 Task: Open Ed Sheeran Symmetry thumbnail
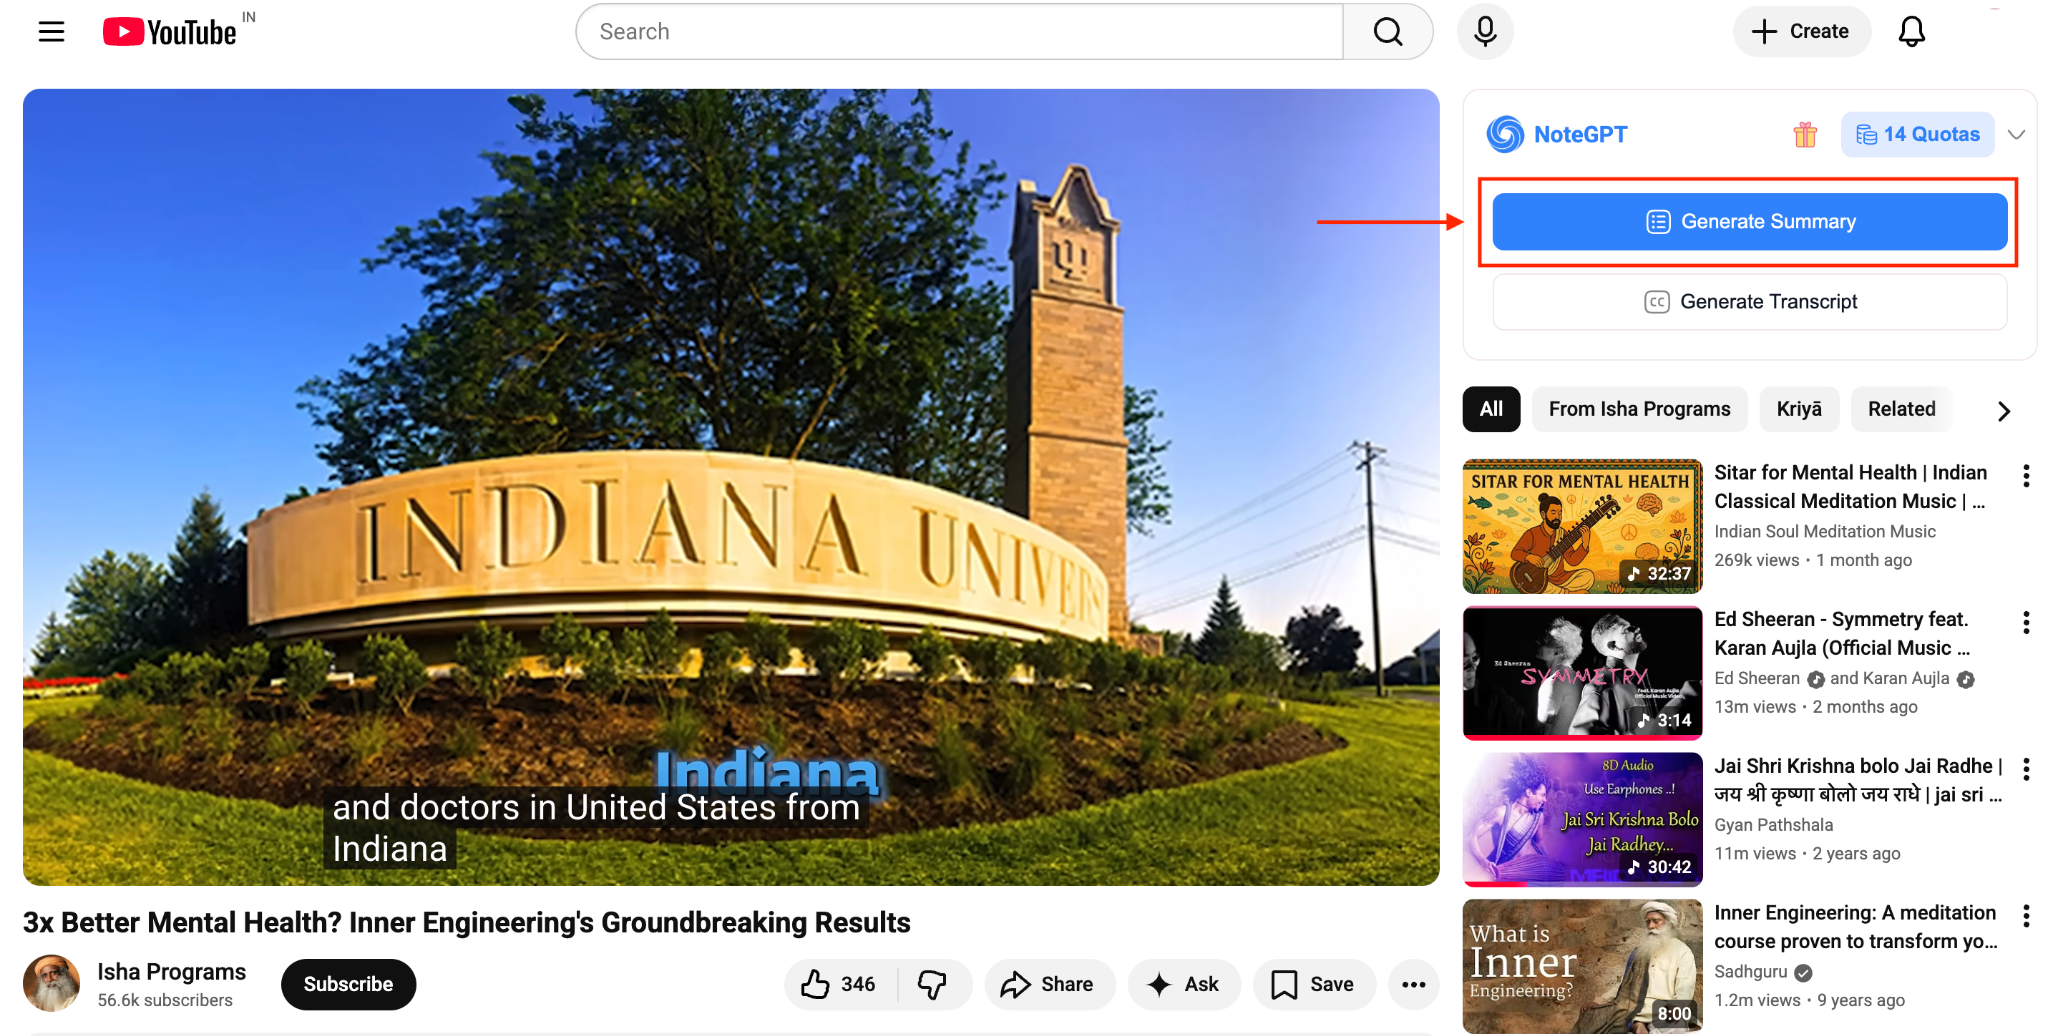[x=1582, y=673]
